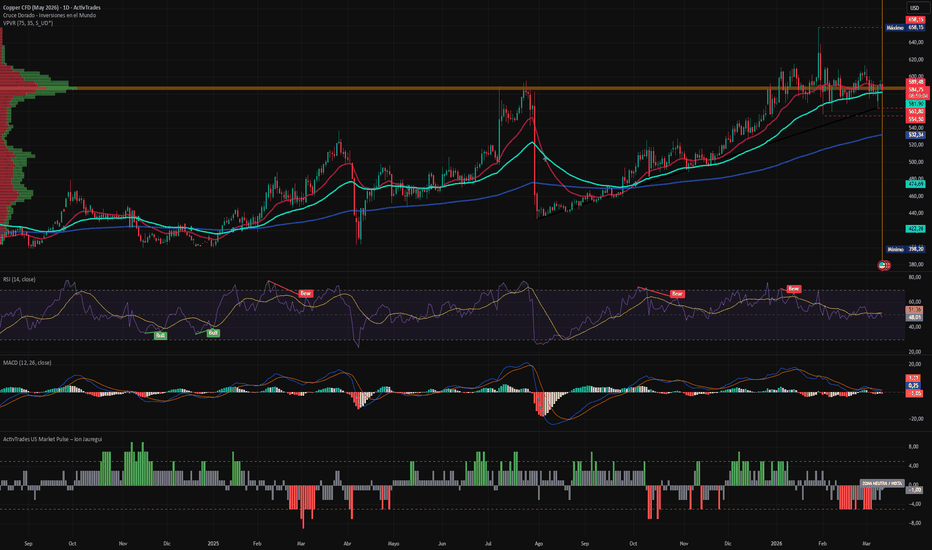Click the Ago label on the time axis

(x=539, y=543)
